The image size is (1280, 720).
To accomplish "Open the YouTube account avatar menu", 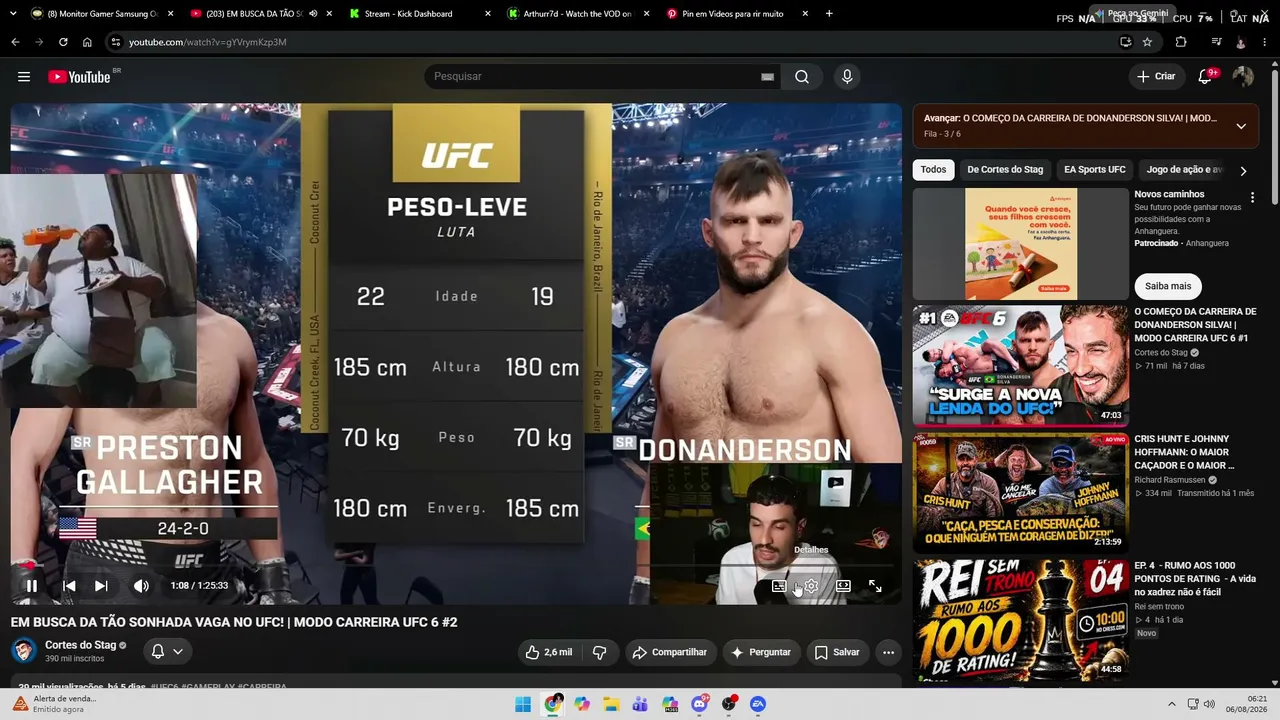I will tap(1243, 77).
